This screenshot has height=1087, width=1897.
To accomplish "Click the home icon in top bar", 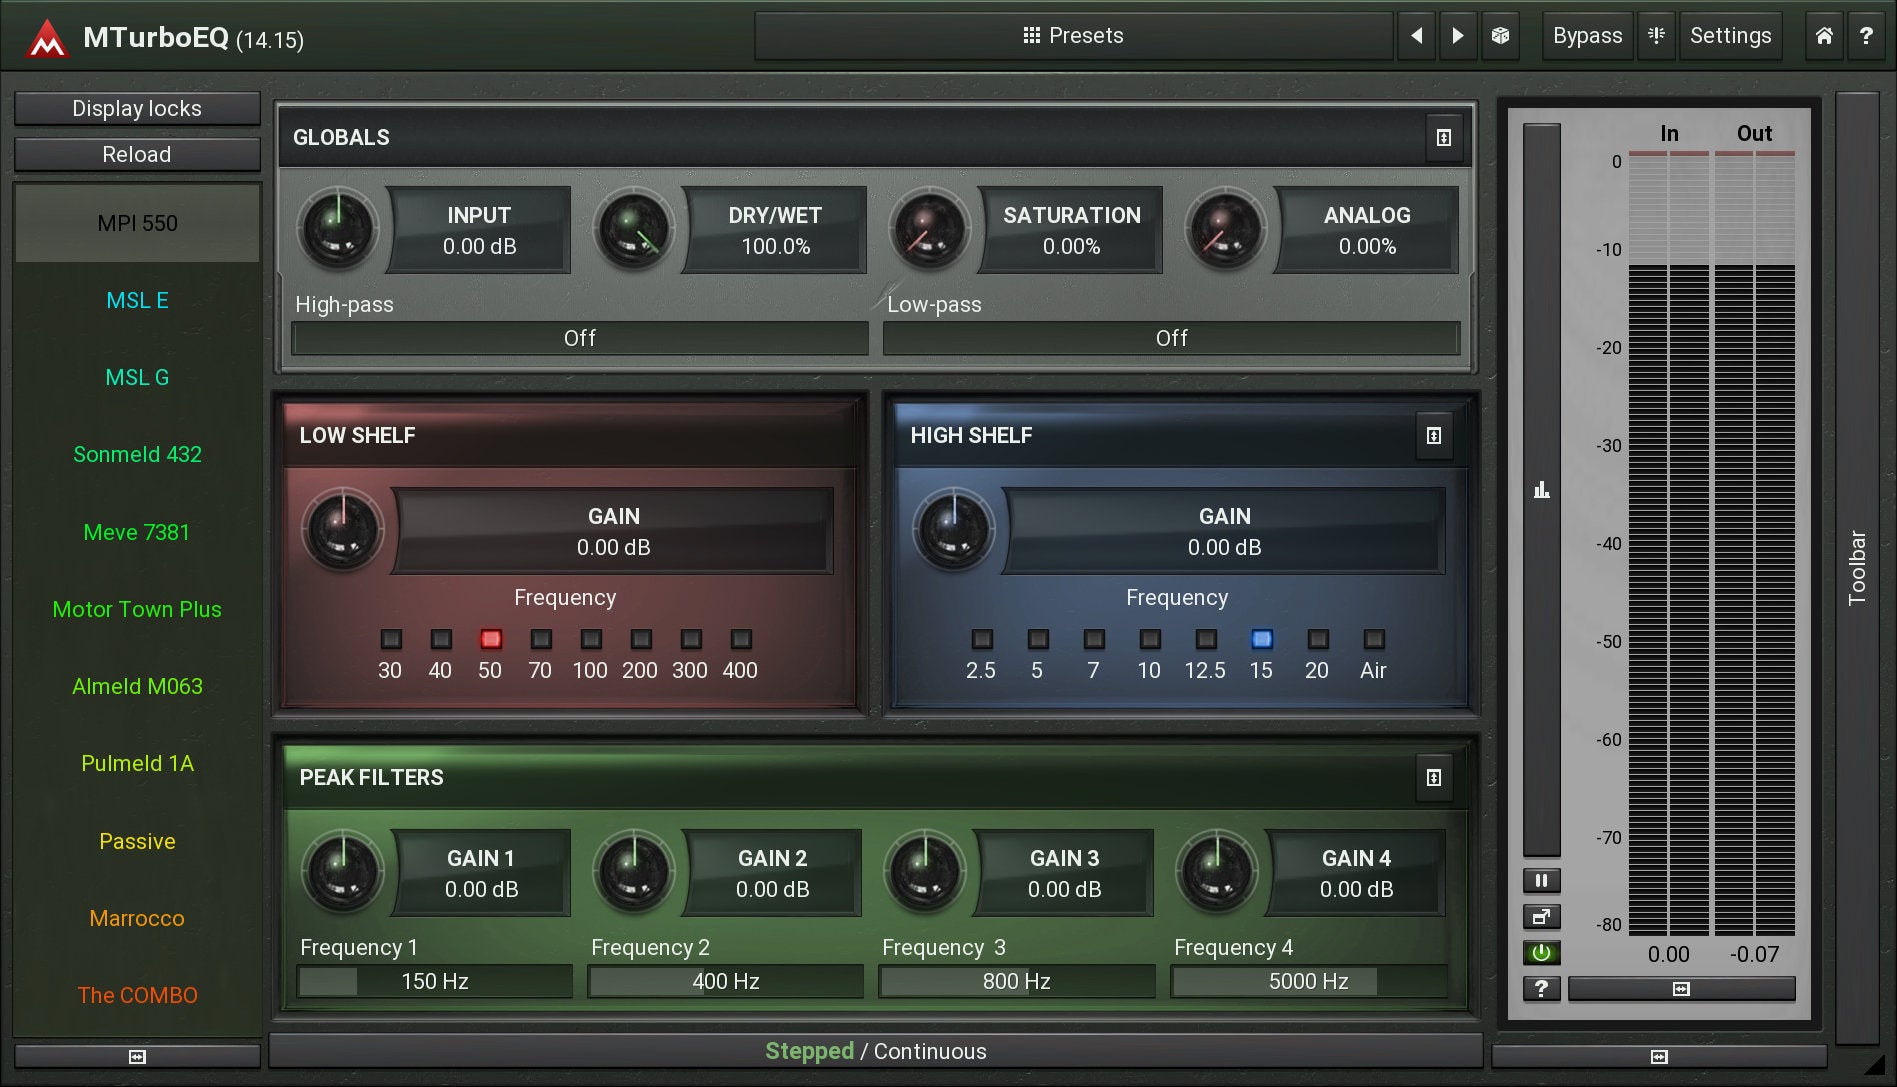I will [x=1824, y=36].
